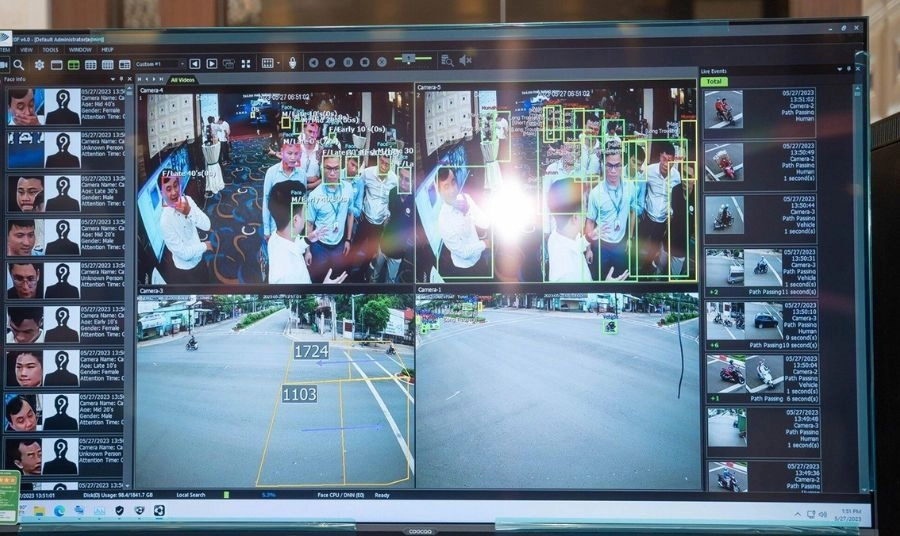
Task: Click the Local Search status bar entry
Action: pyautogui.click(x=191, y=495)
